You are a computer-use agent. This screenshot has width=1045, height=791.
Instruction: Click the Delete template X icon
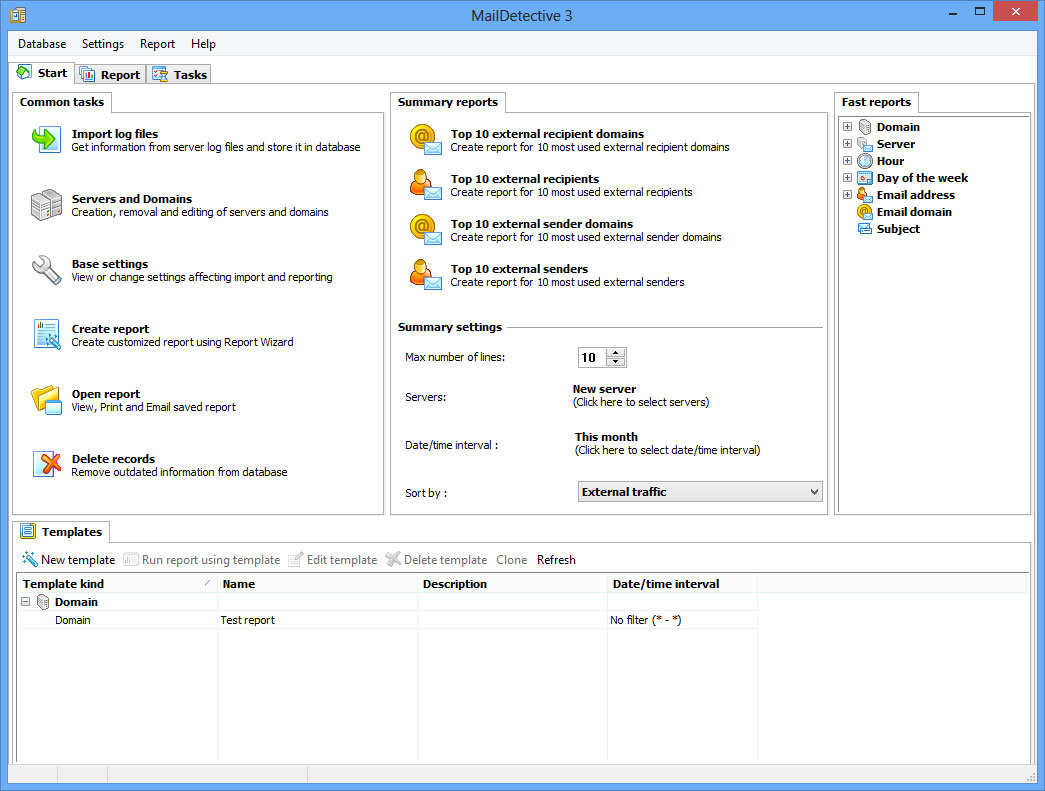click(x=393, y=559)
